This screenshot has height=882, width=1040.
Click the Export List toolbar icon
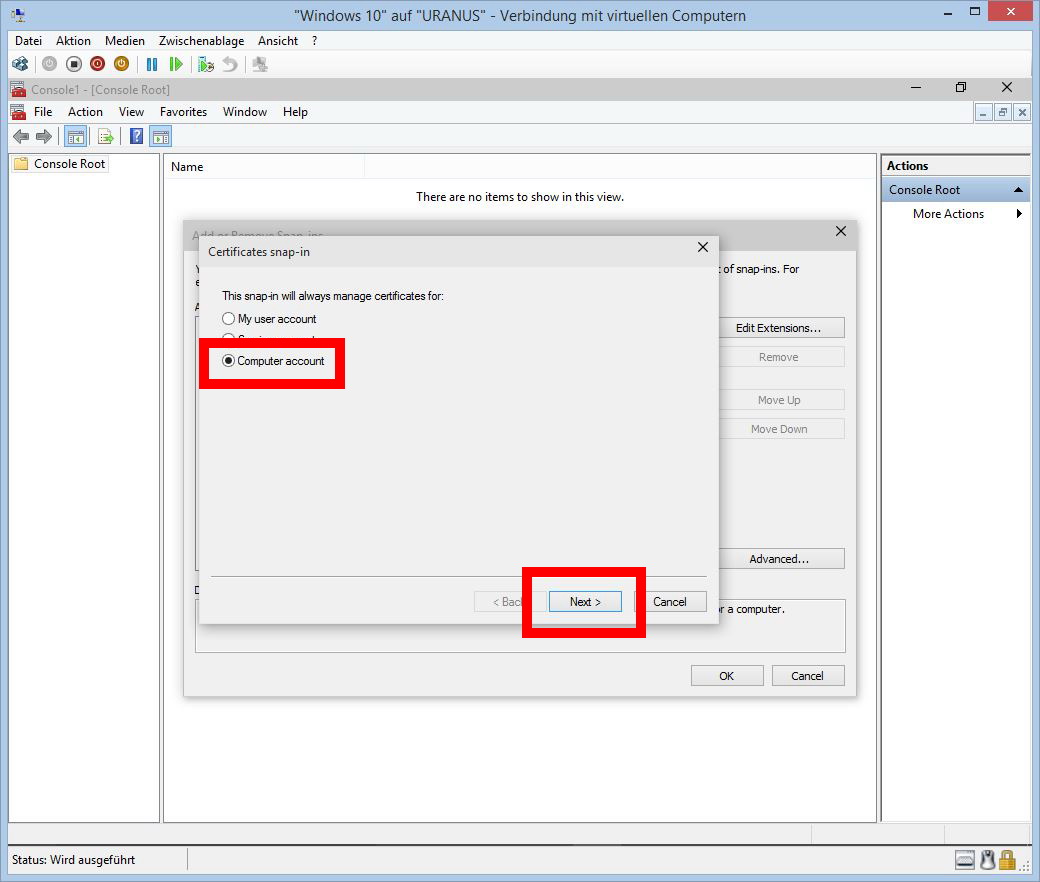(105, 137)
